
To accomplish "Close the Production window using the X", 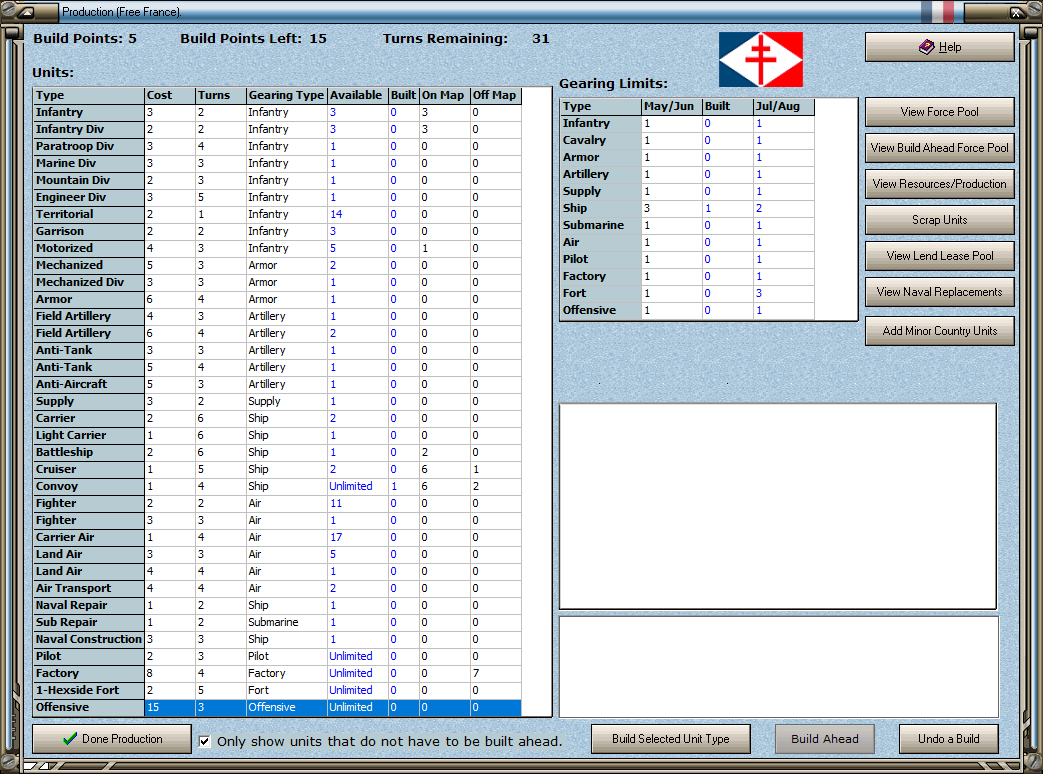I will coord(1016,13).
